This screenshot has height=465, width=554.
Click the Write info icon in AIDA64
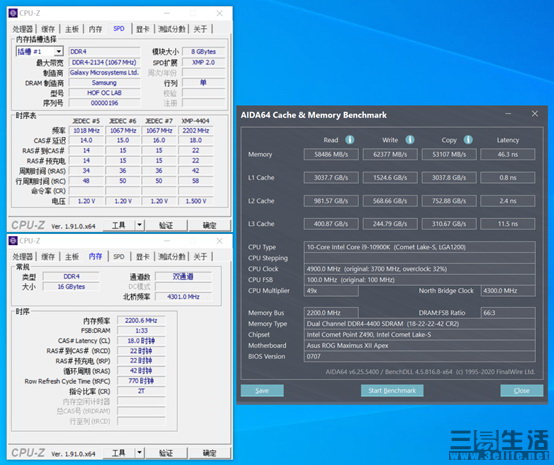coord(409,140)
